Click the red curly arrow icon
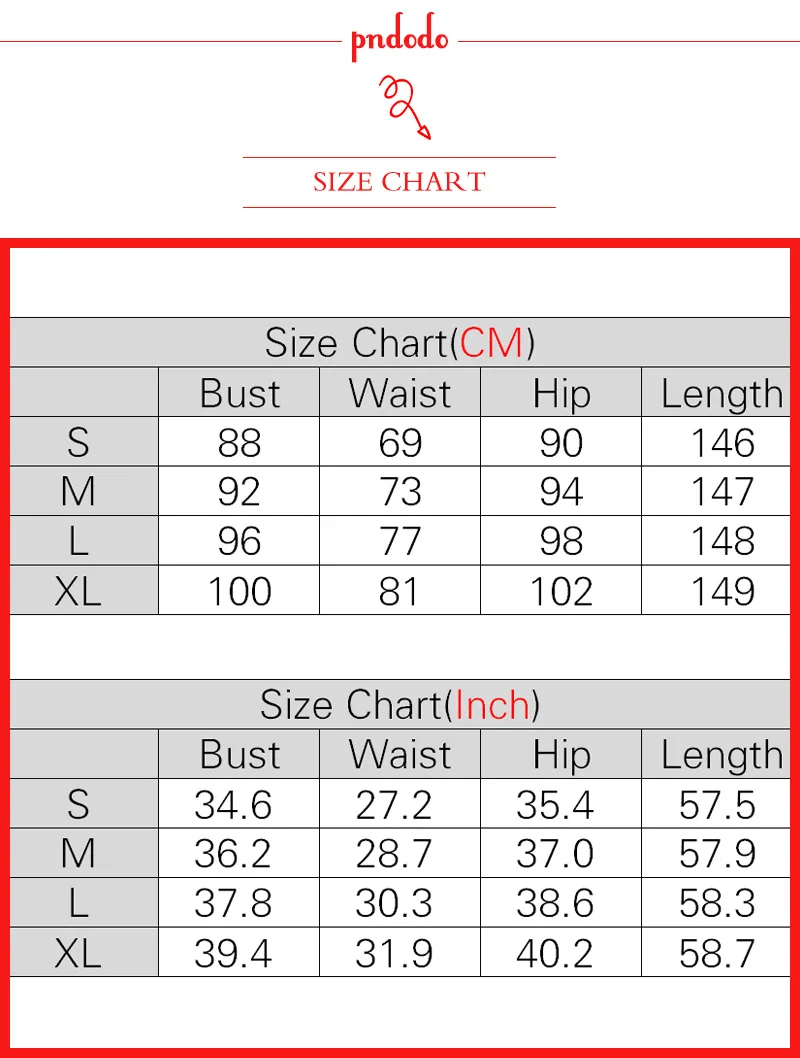This screenshot has width=800, height=1058. (405, 107)
